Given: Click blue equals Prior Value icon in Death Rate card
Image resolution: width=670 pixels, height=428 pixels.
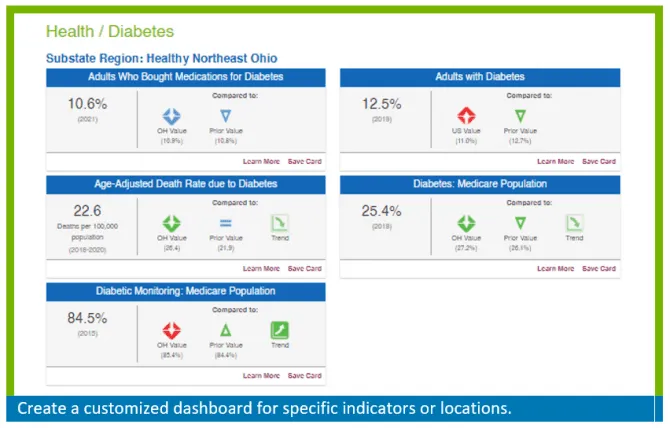Looking at the screenshot, I should 226,223.
